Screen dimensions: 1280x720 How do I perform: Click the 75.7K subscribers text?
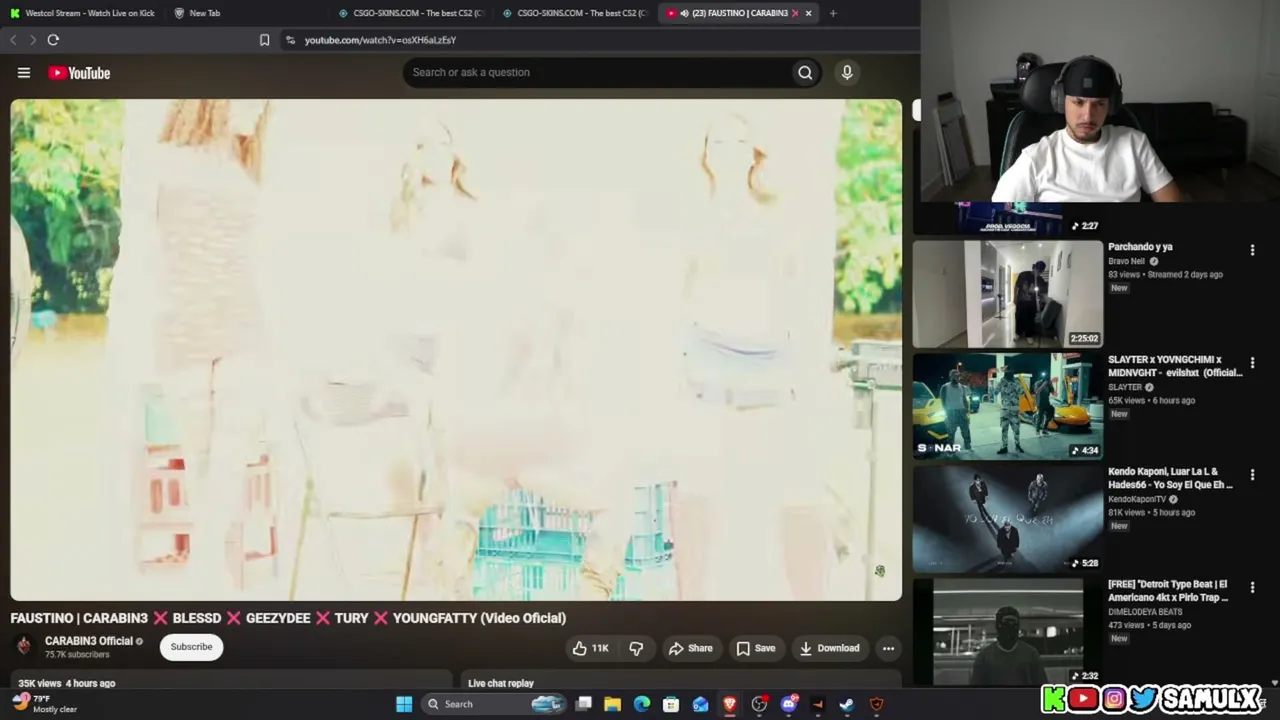click(x=77, y=655)
